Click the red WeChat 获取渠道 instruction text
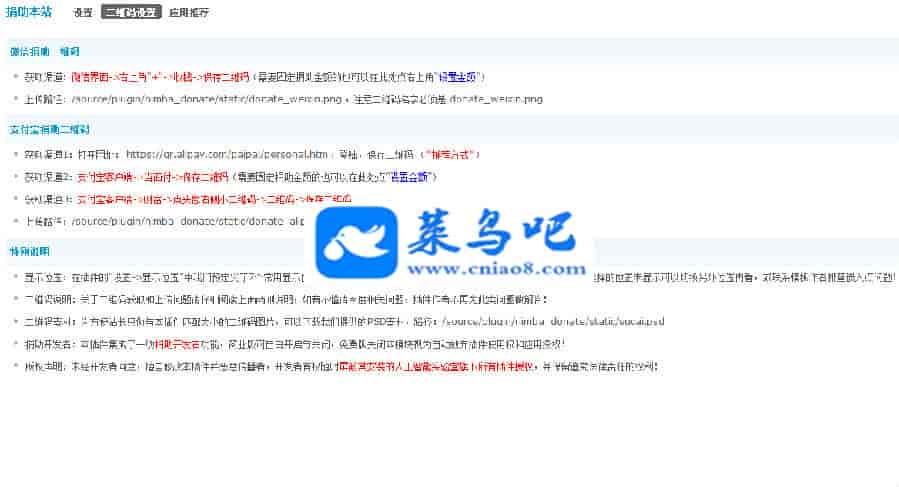 160,76
